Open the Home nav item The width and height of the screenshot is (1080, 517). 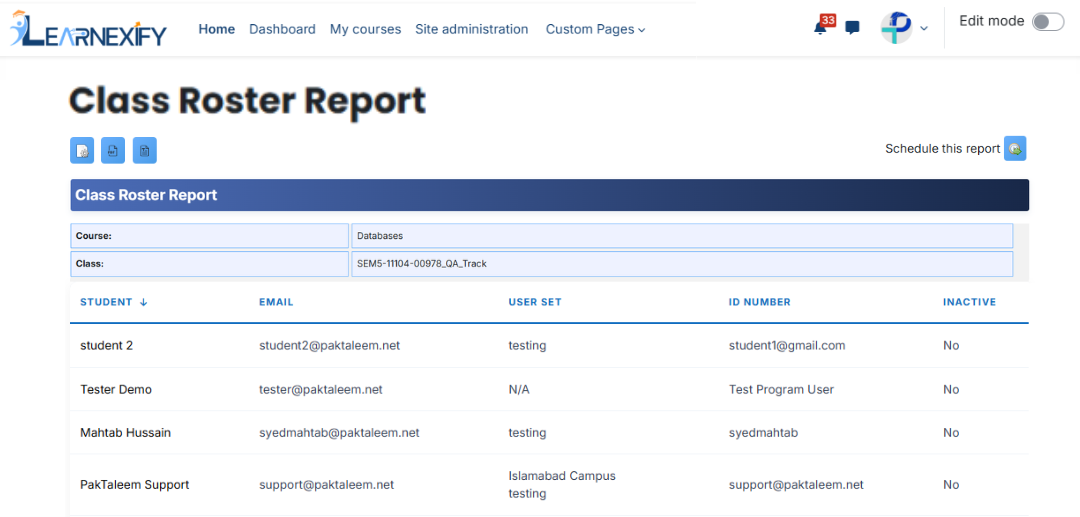(x=216, y=29)
